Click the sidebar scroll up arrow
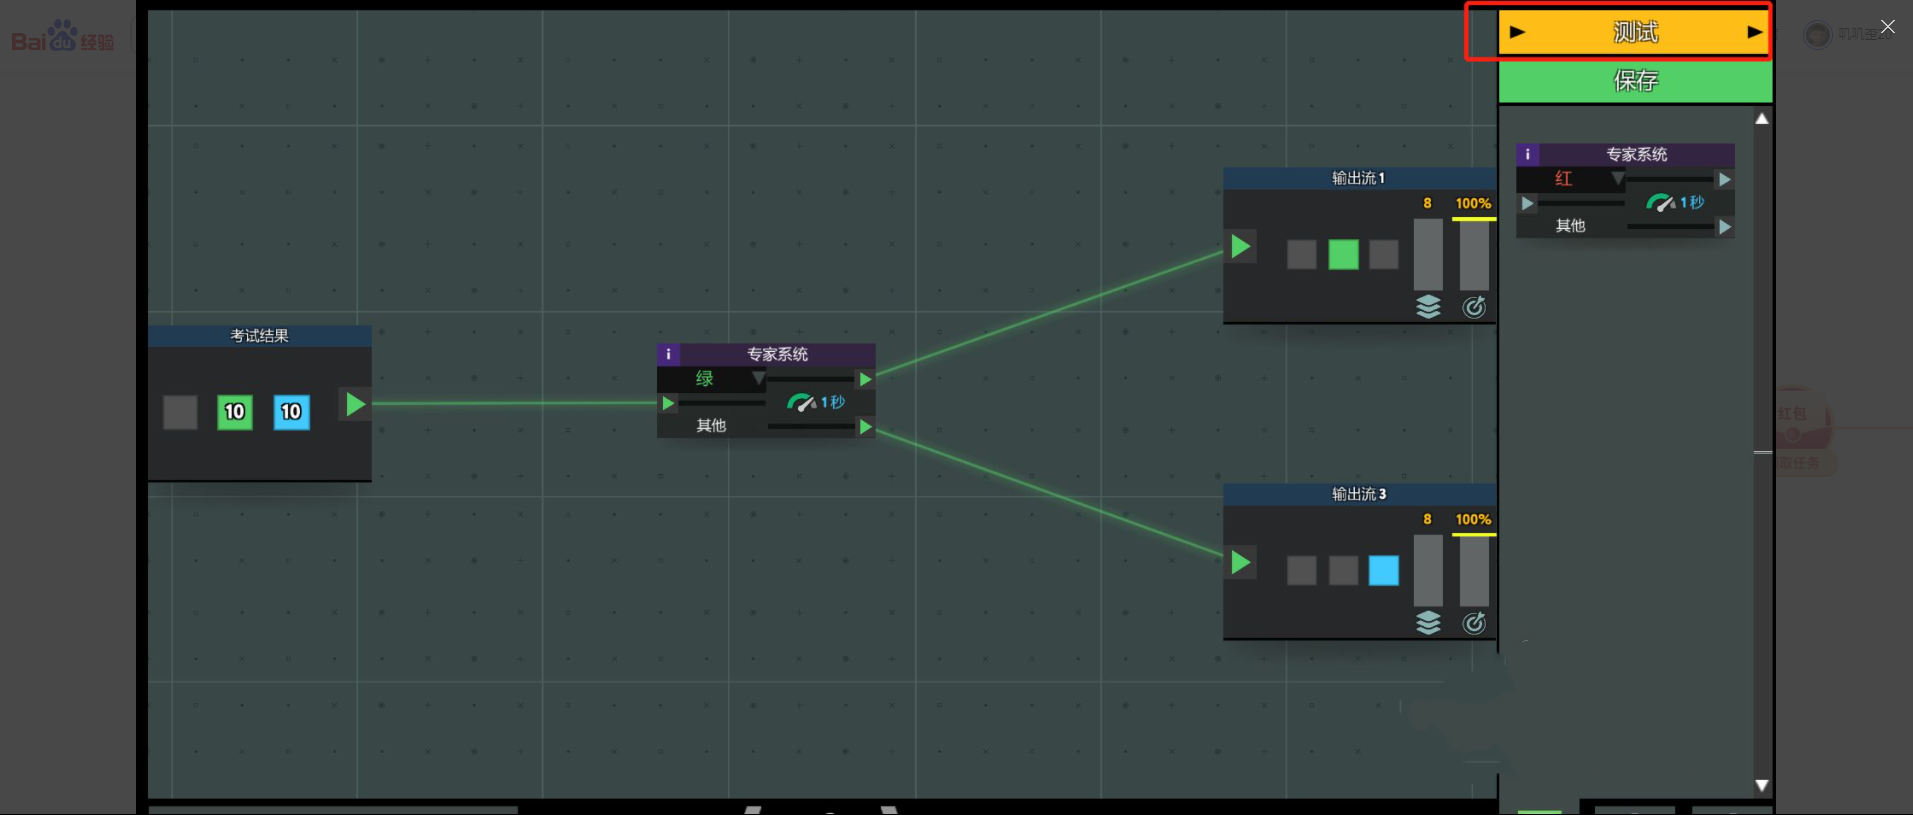This screenshot has width=1913, height=815. (x=1762, y=119)
